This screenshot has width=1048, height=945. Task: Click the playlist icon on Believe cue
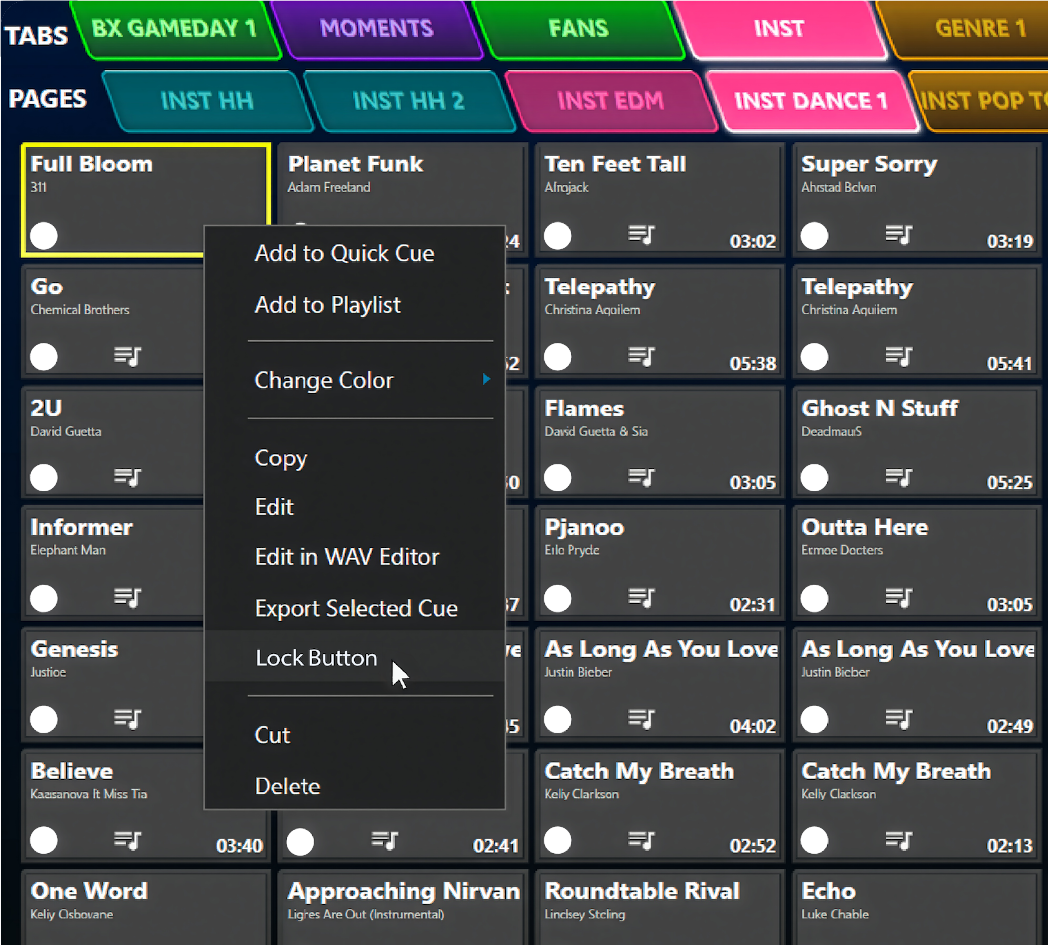tap(127, 840)
